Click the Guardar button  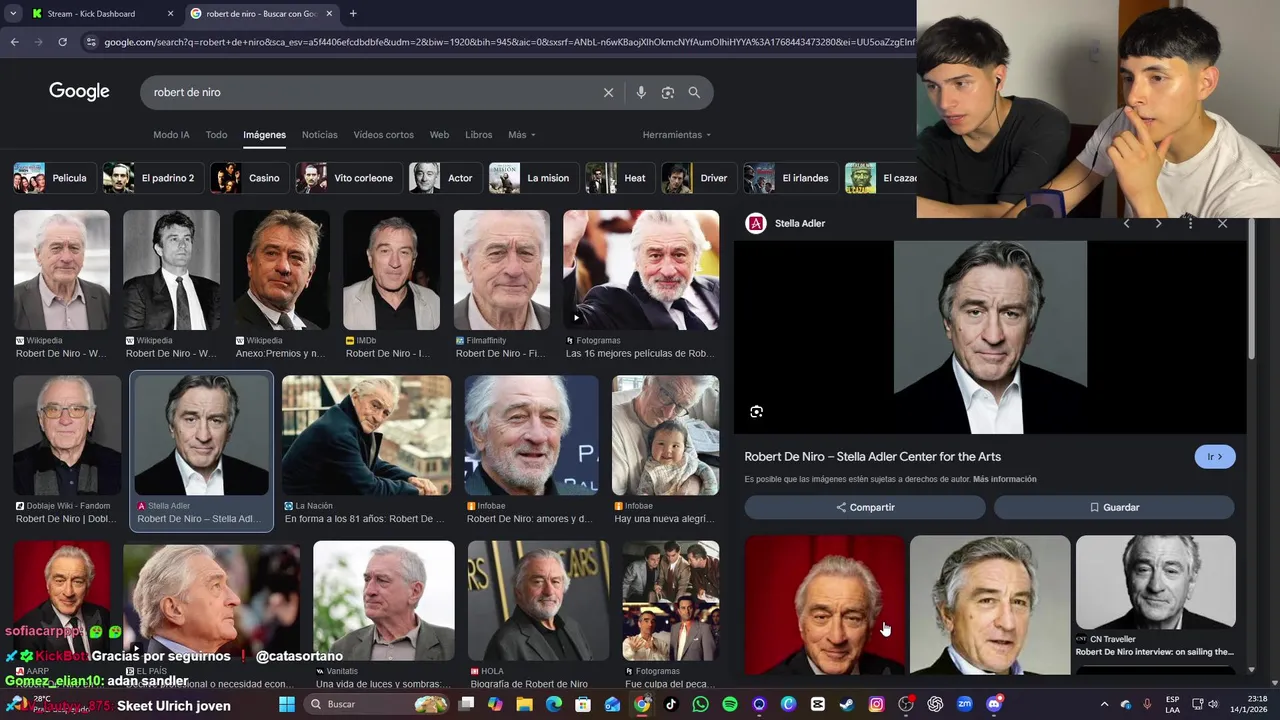point(1114,507)
